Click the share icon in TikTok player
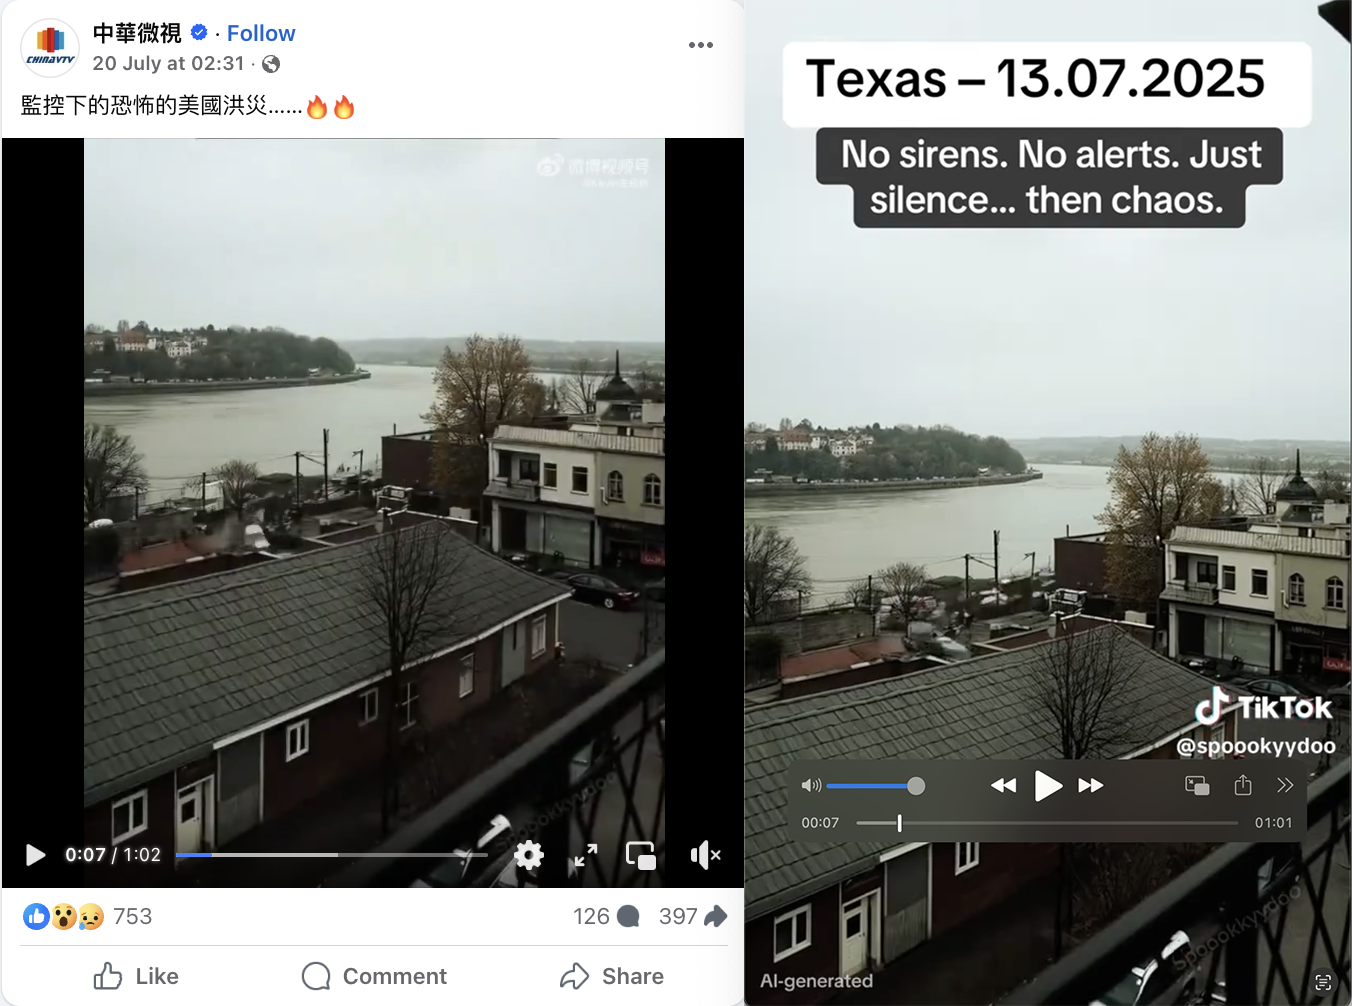The image size is (1352, 1006). [1243, 785]
